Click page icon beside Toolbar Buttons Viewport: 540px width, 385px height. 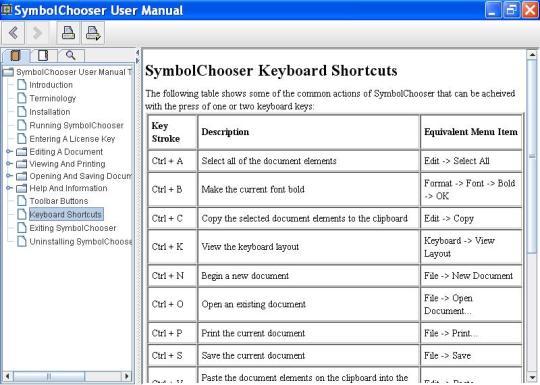[22, 200]
